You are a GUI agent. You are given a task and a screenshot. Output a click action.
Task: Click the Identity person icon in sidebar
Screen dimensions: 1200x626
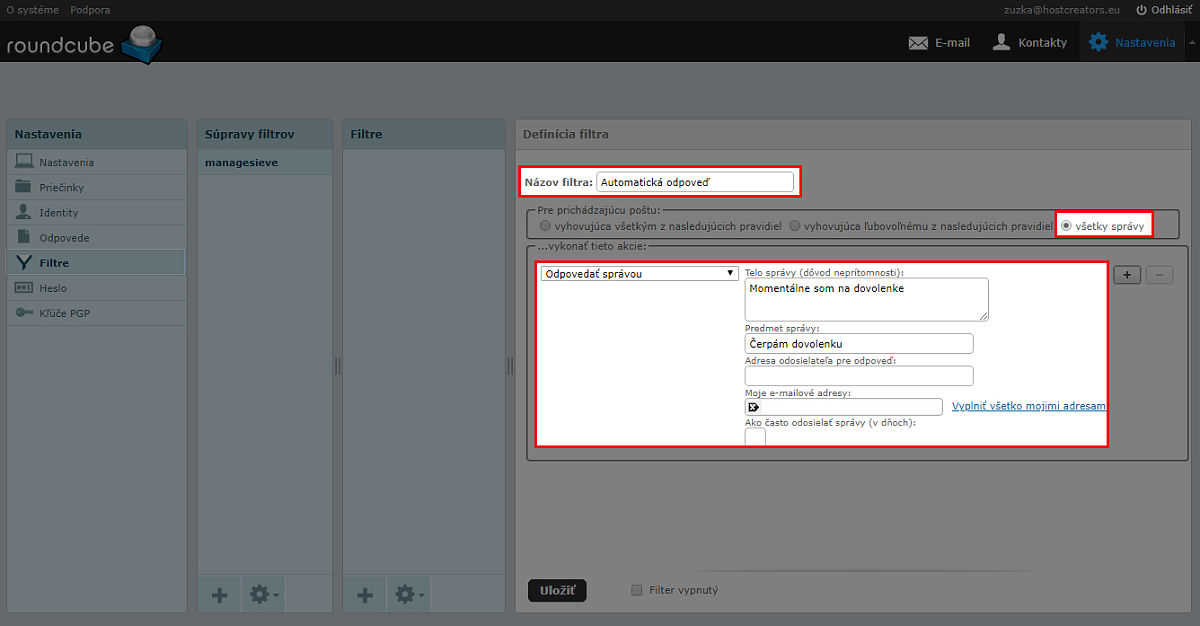(x=23, y=212)
